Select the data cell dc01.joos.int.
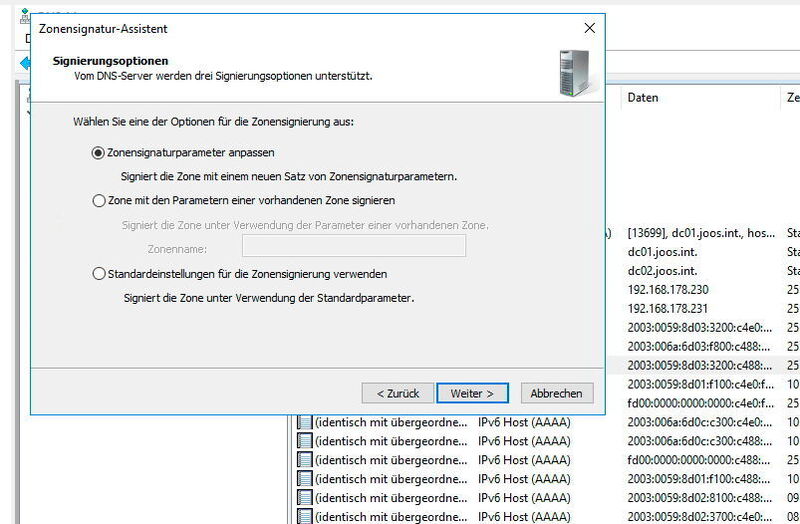800x524 pixels. [x=662, y=252]
